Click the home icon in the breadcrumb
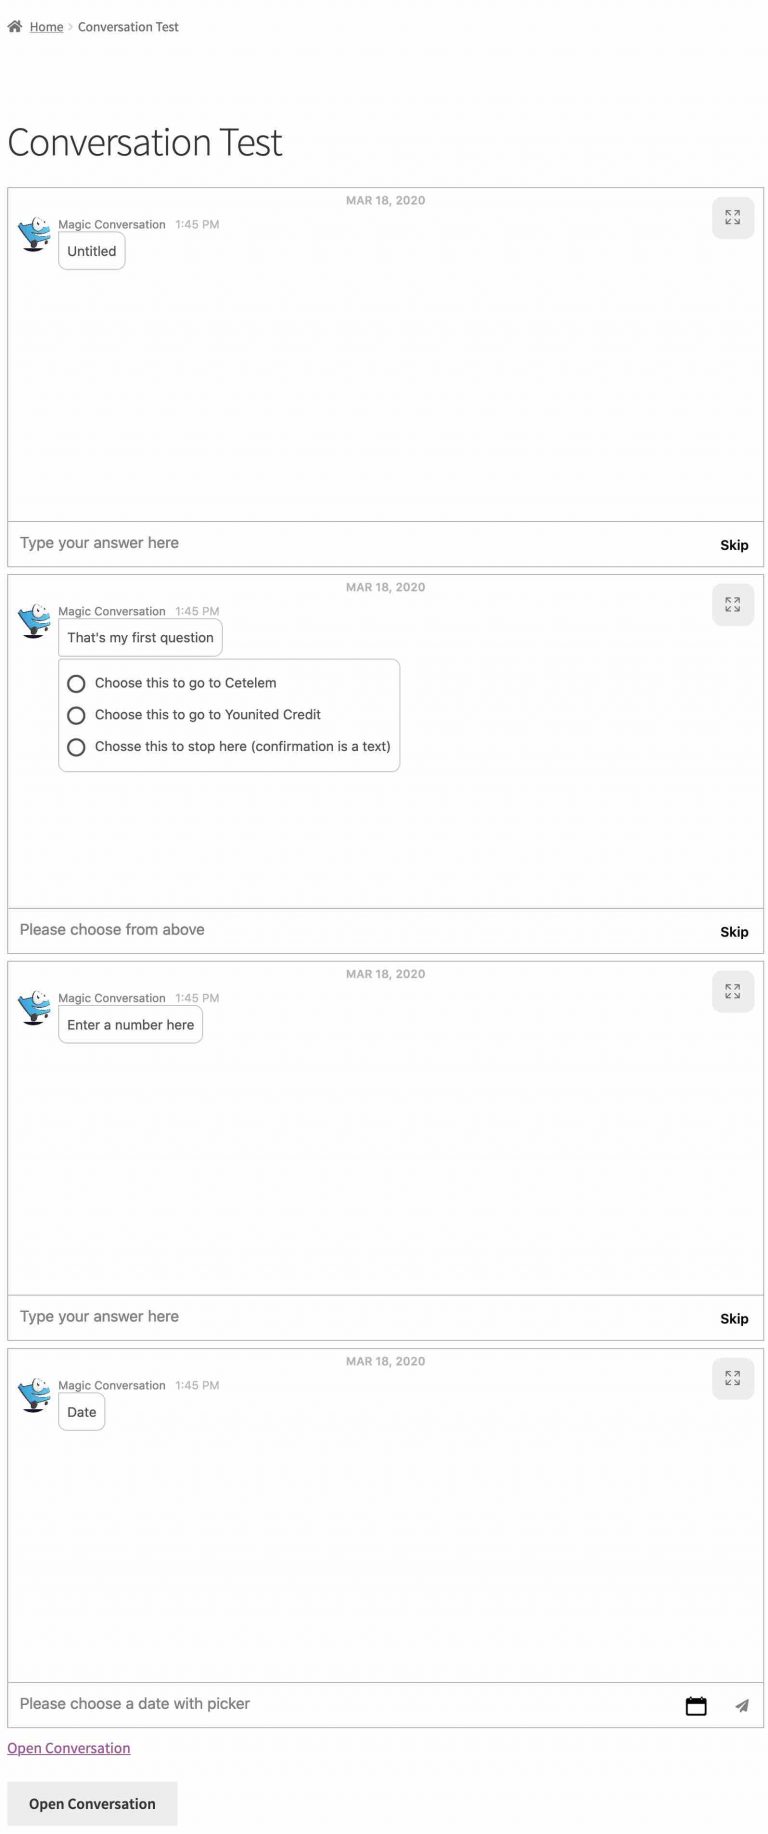 click(x=12, y=26)
